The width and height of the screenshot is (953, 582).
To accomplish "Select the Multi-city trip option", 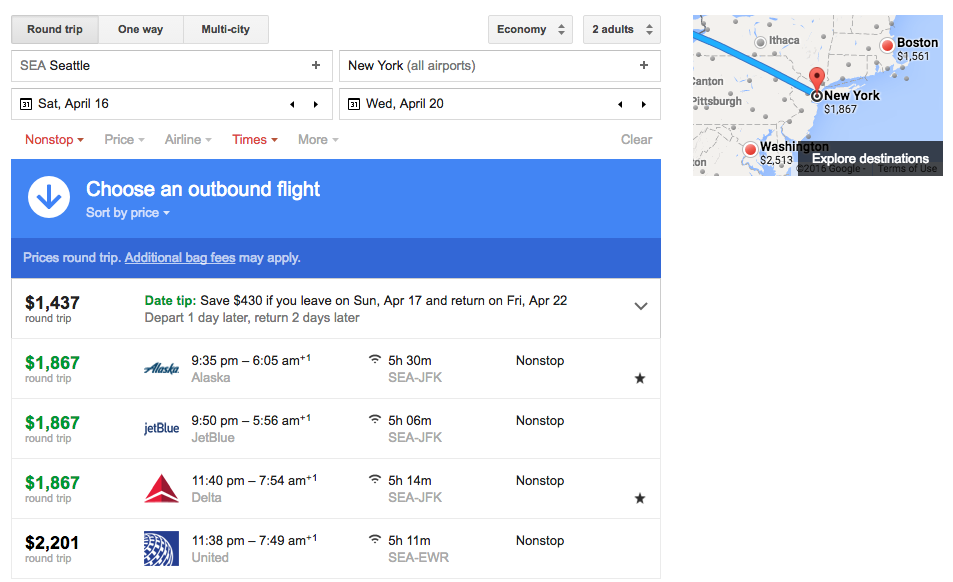I will tap(225, 29).
